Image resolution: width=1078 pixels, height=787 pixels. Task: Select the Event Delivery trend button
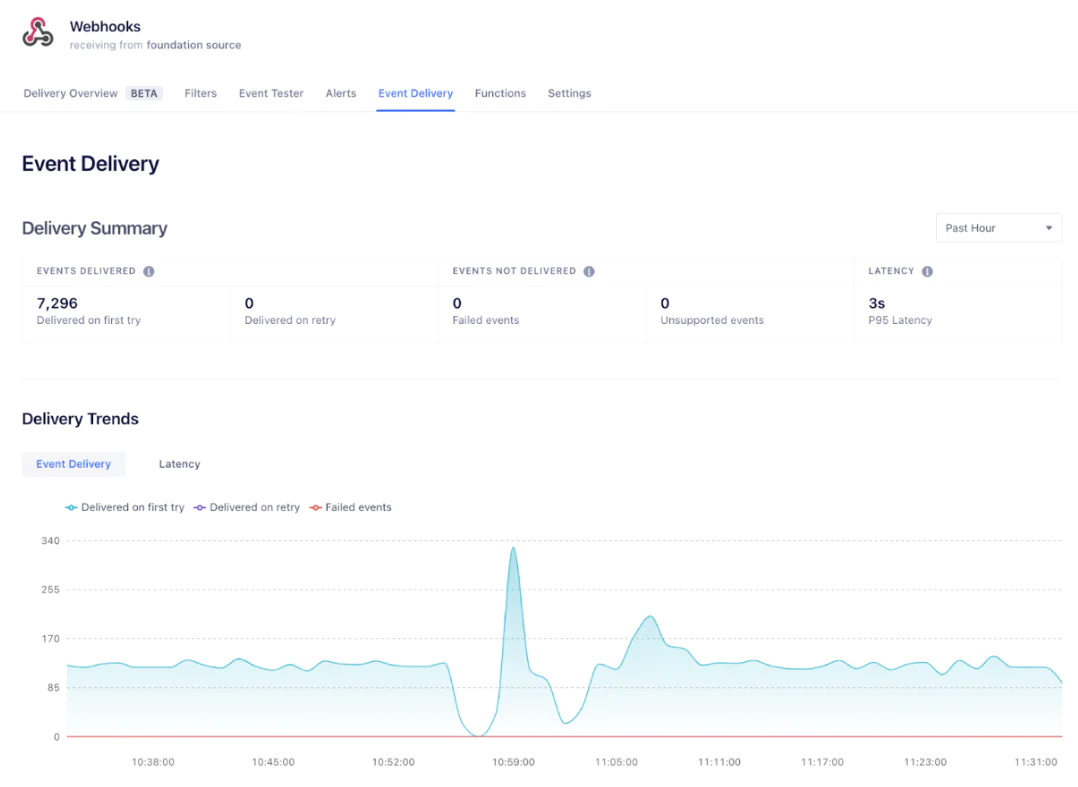tap(73, 464)
